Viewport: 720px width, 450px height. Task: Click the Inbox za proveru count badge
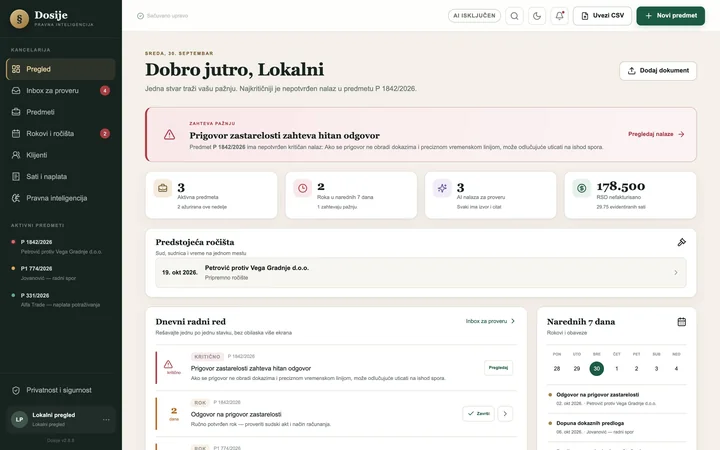[105, 90]
